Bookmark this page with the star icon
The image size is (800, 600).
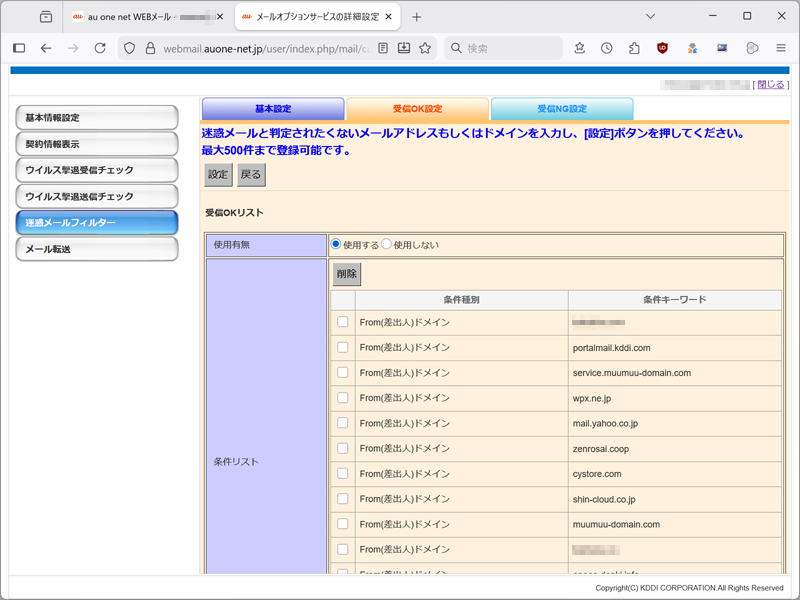click(x=425, y=48)
